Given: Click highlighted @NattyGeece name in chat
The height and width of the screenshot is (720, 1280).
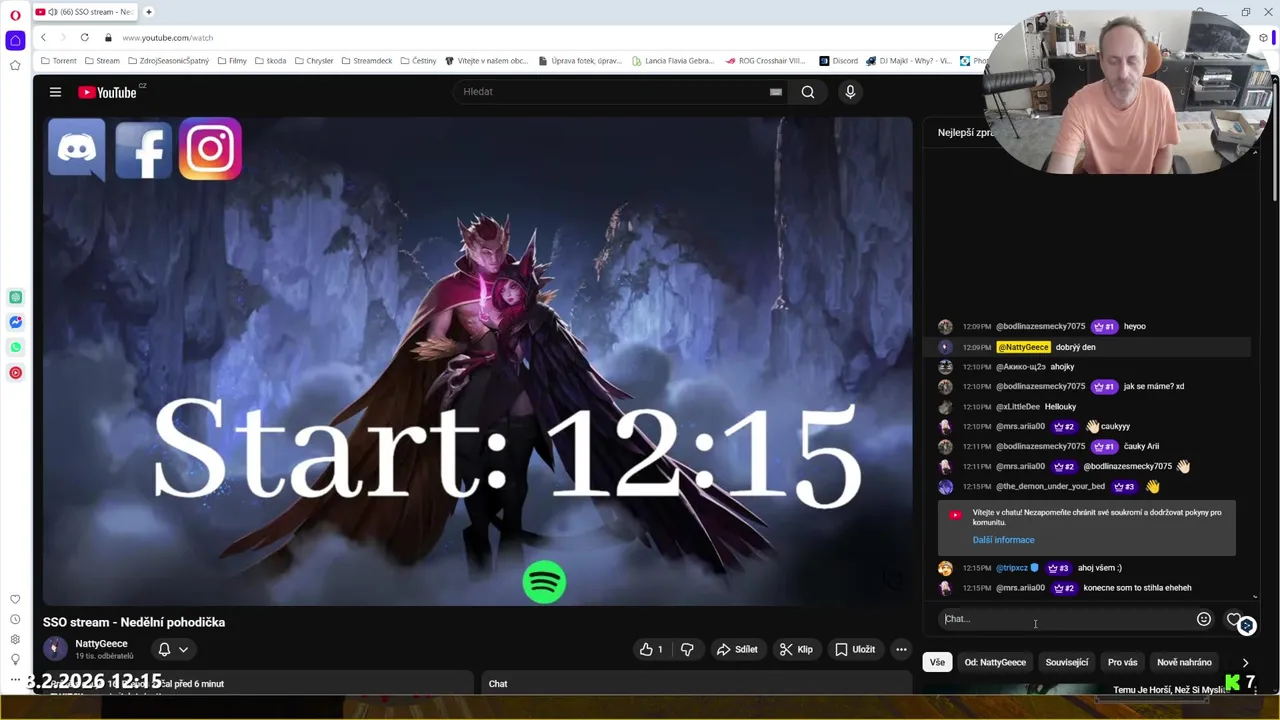Looking at the screenshot, I should [1024, 347].
